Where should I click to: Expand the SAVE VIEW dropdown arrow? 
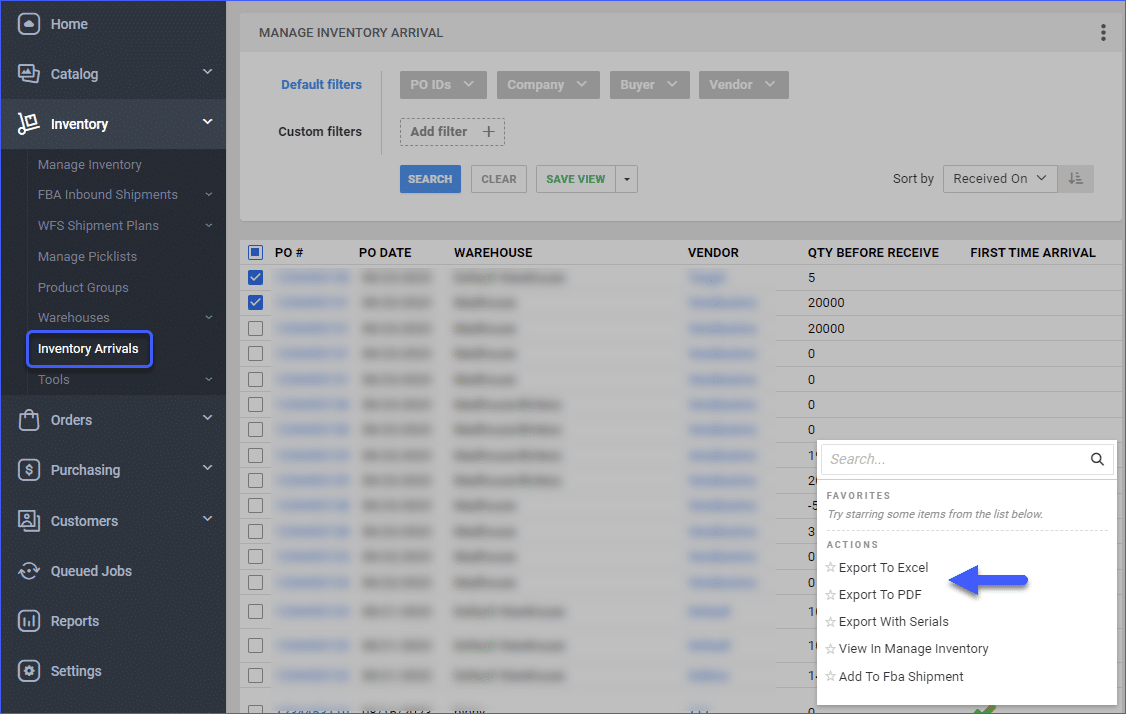pyautogui.click(x=627, y=178)
